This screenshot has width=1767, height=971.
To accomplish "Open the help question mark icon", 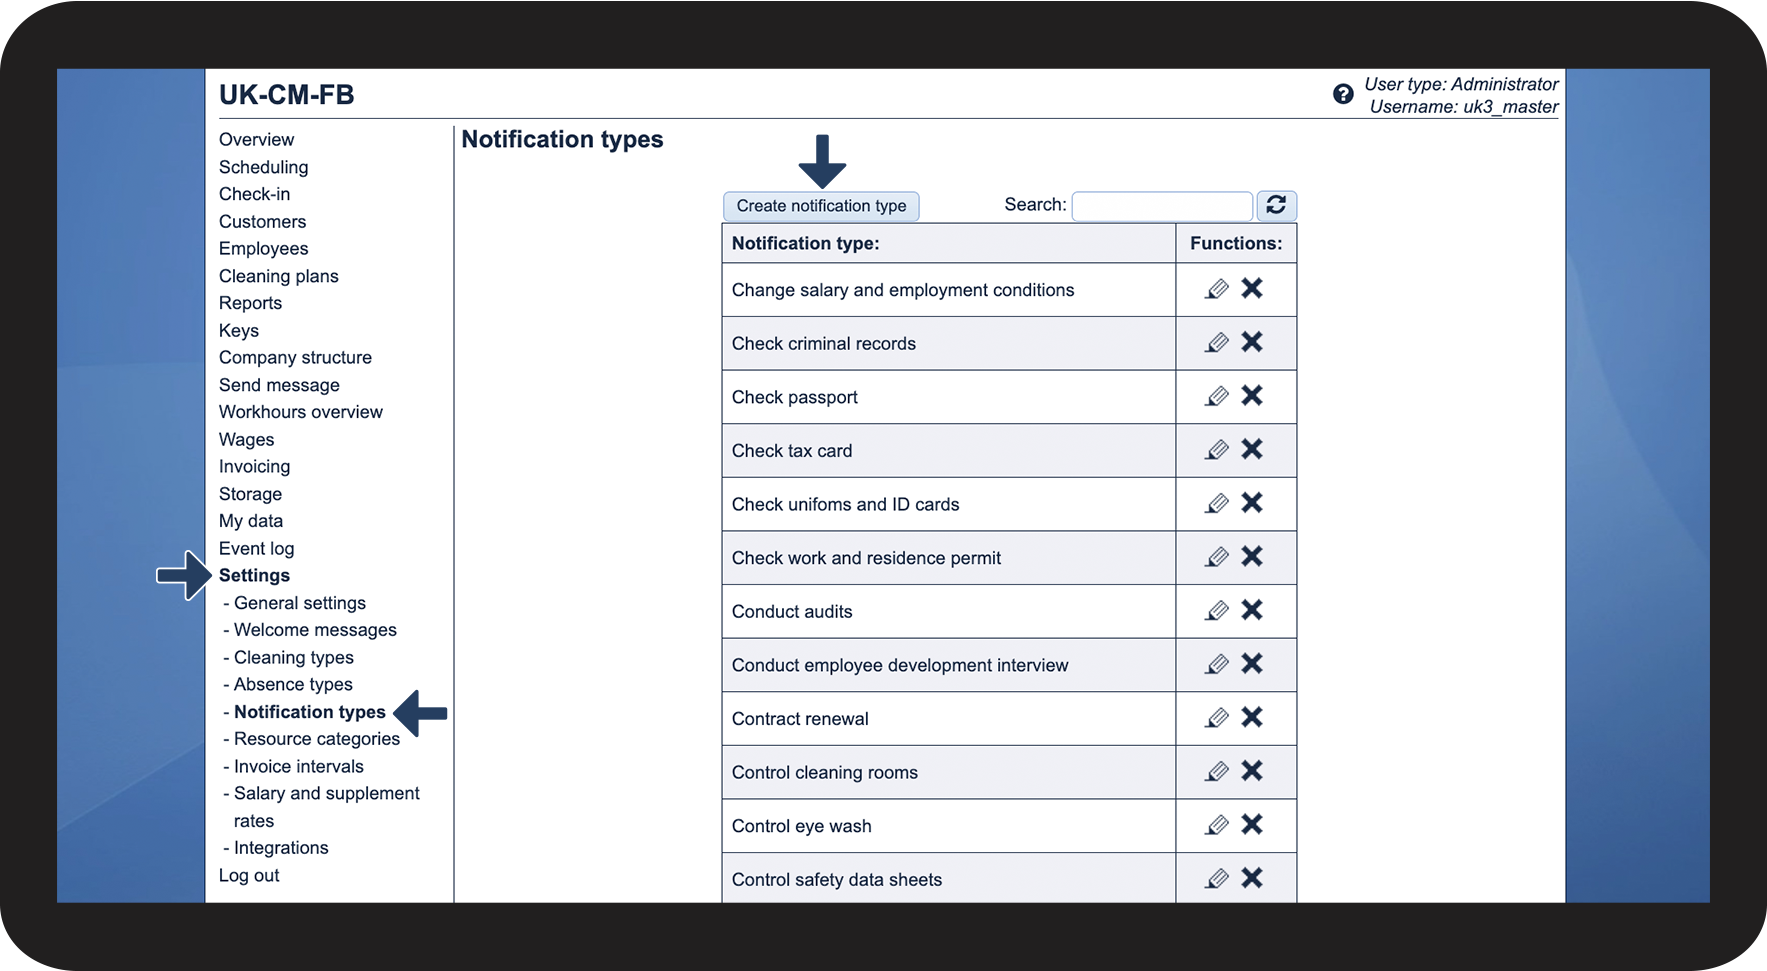I will [1343, 94].
